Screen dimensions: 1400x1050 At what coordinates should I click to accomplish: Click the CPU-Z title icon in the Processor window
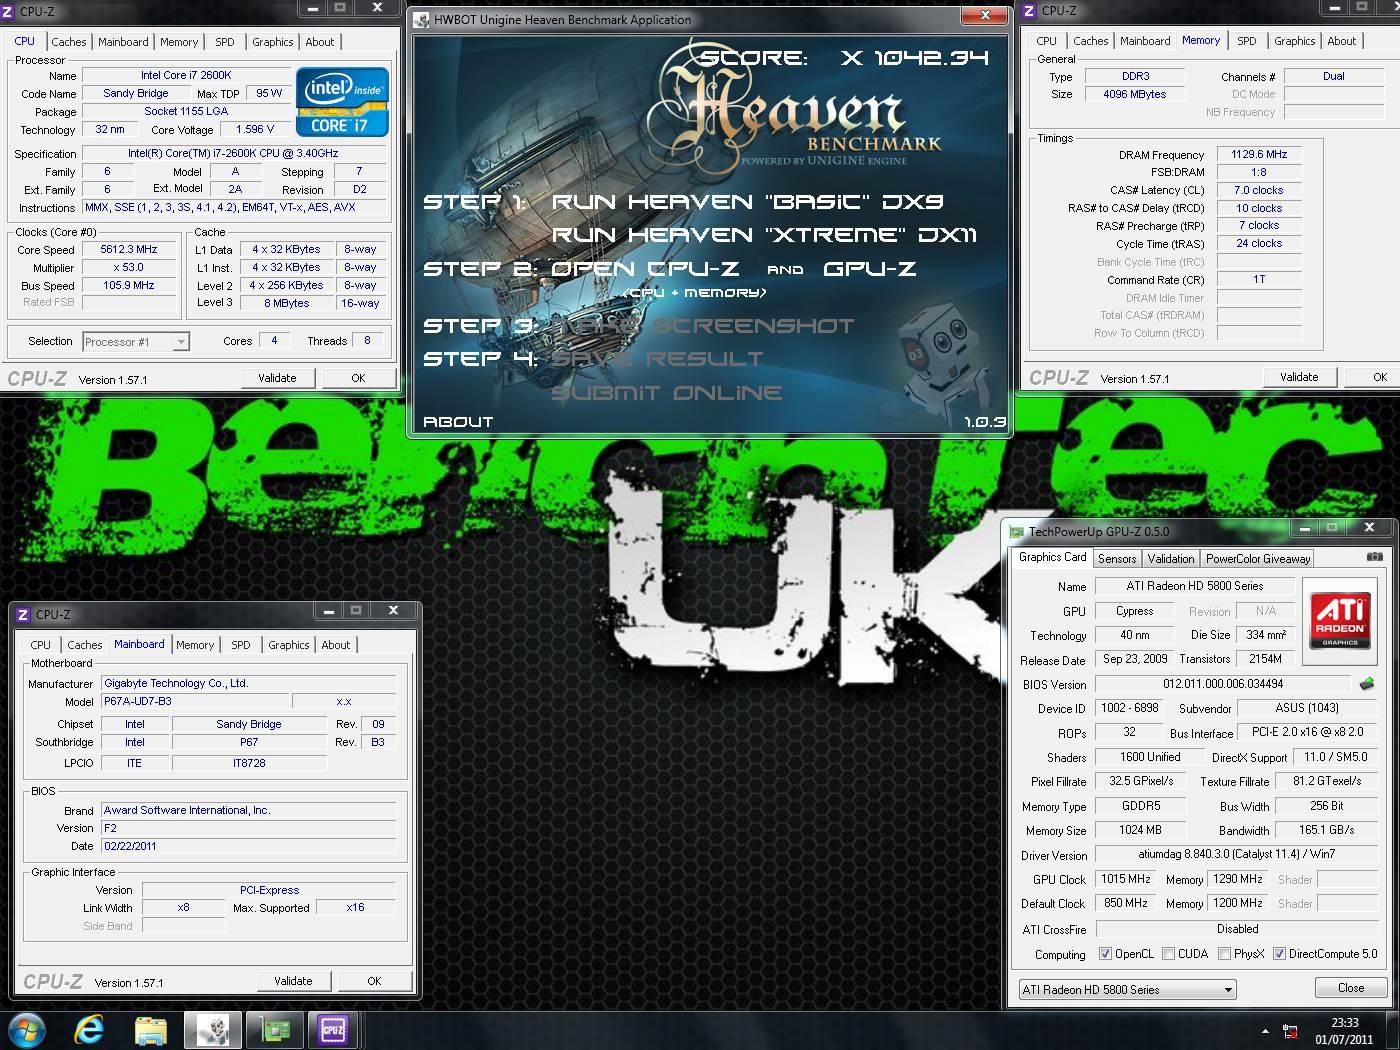pyautogui.click(x=9, y=12)
